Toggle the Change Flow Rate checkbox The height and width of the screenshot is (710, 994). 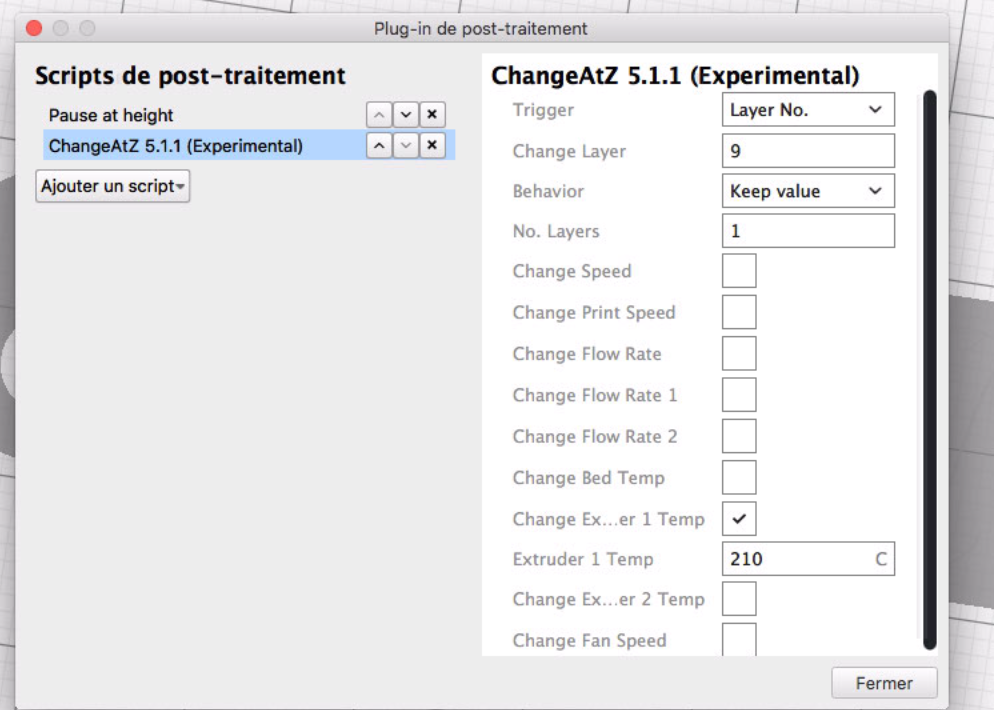[x=739, y=354]
